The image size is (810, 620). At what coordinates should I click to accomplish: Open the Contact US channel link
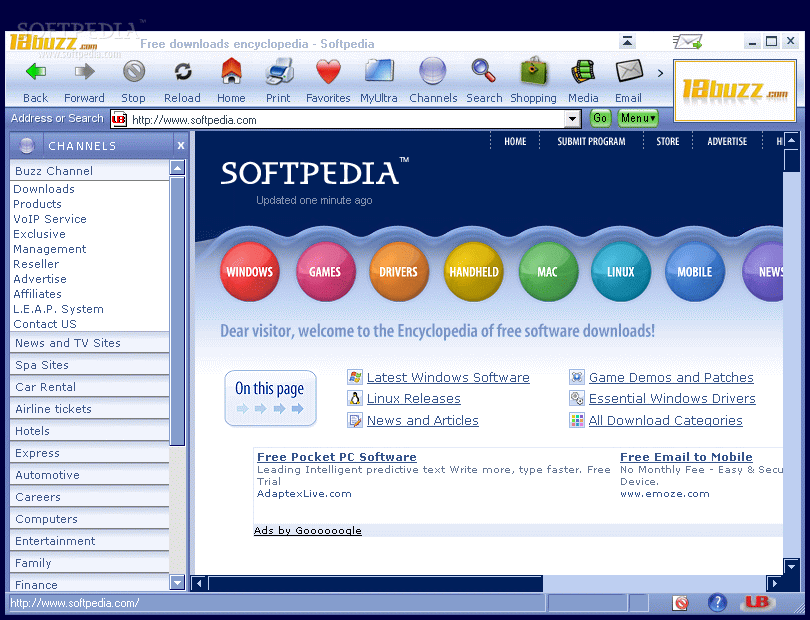pos(45,324)
